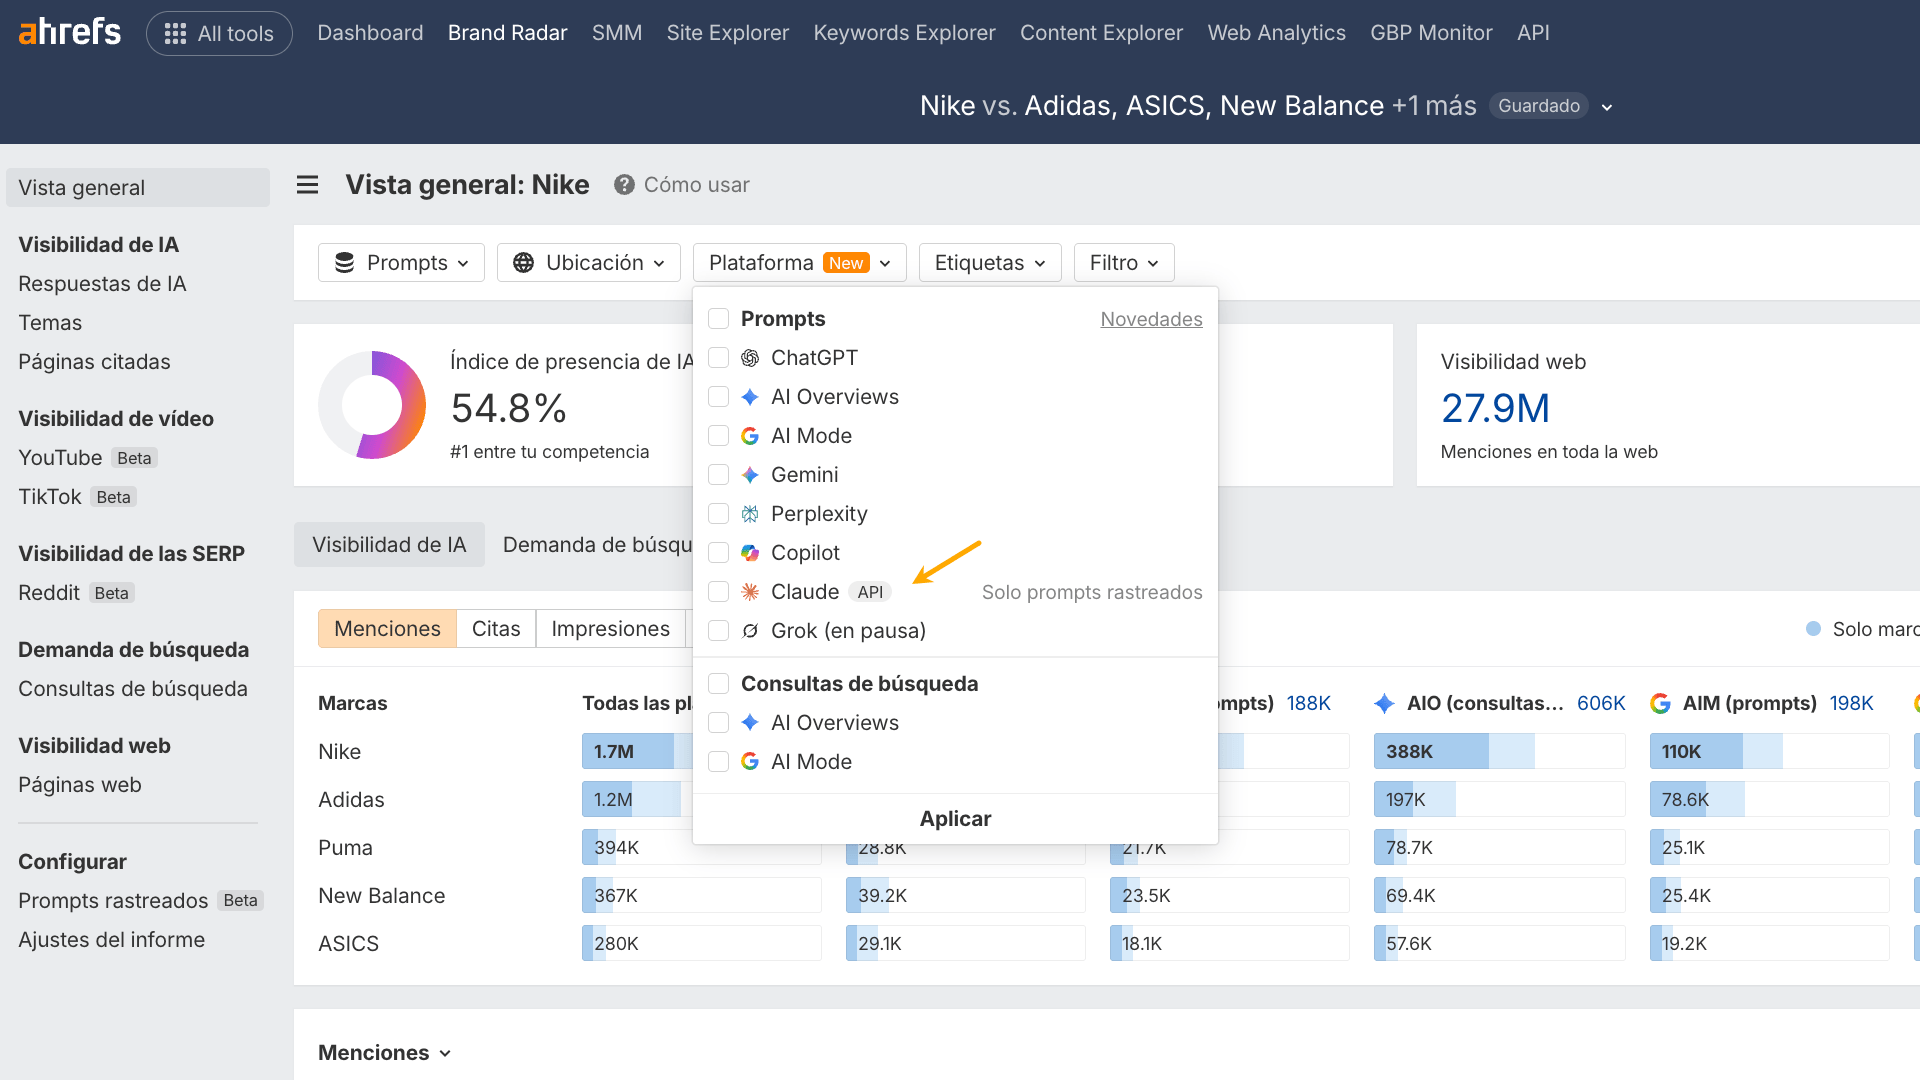Toggle the sidebar hamburger menu icon

307,185
